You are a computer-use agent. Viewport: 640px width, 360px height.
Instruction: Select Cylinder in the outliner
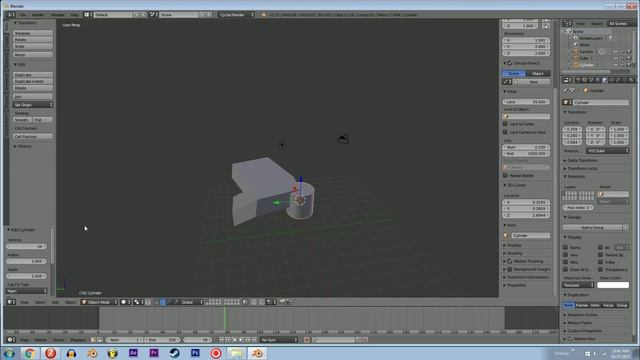[x=586, y=65]
